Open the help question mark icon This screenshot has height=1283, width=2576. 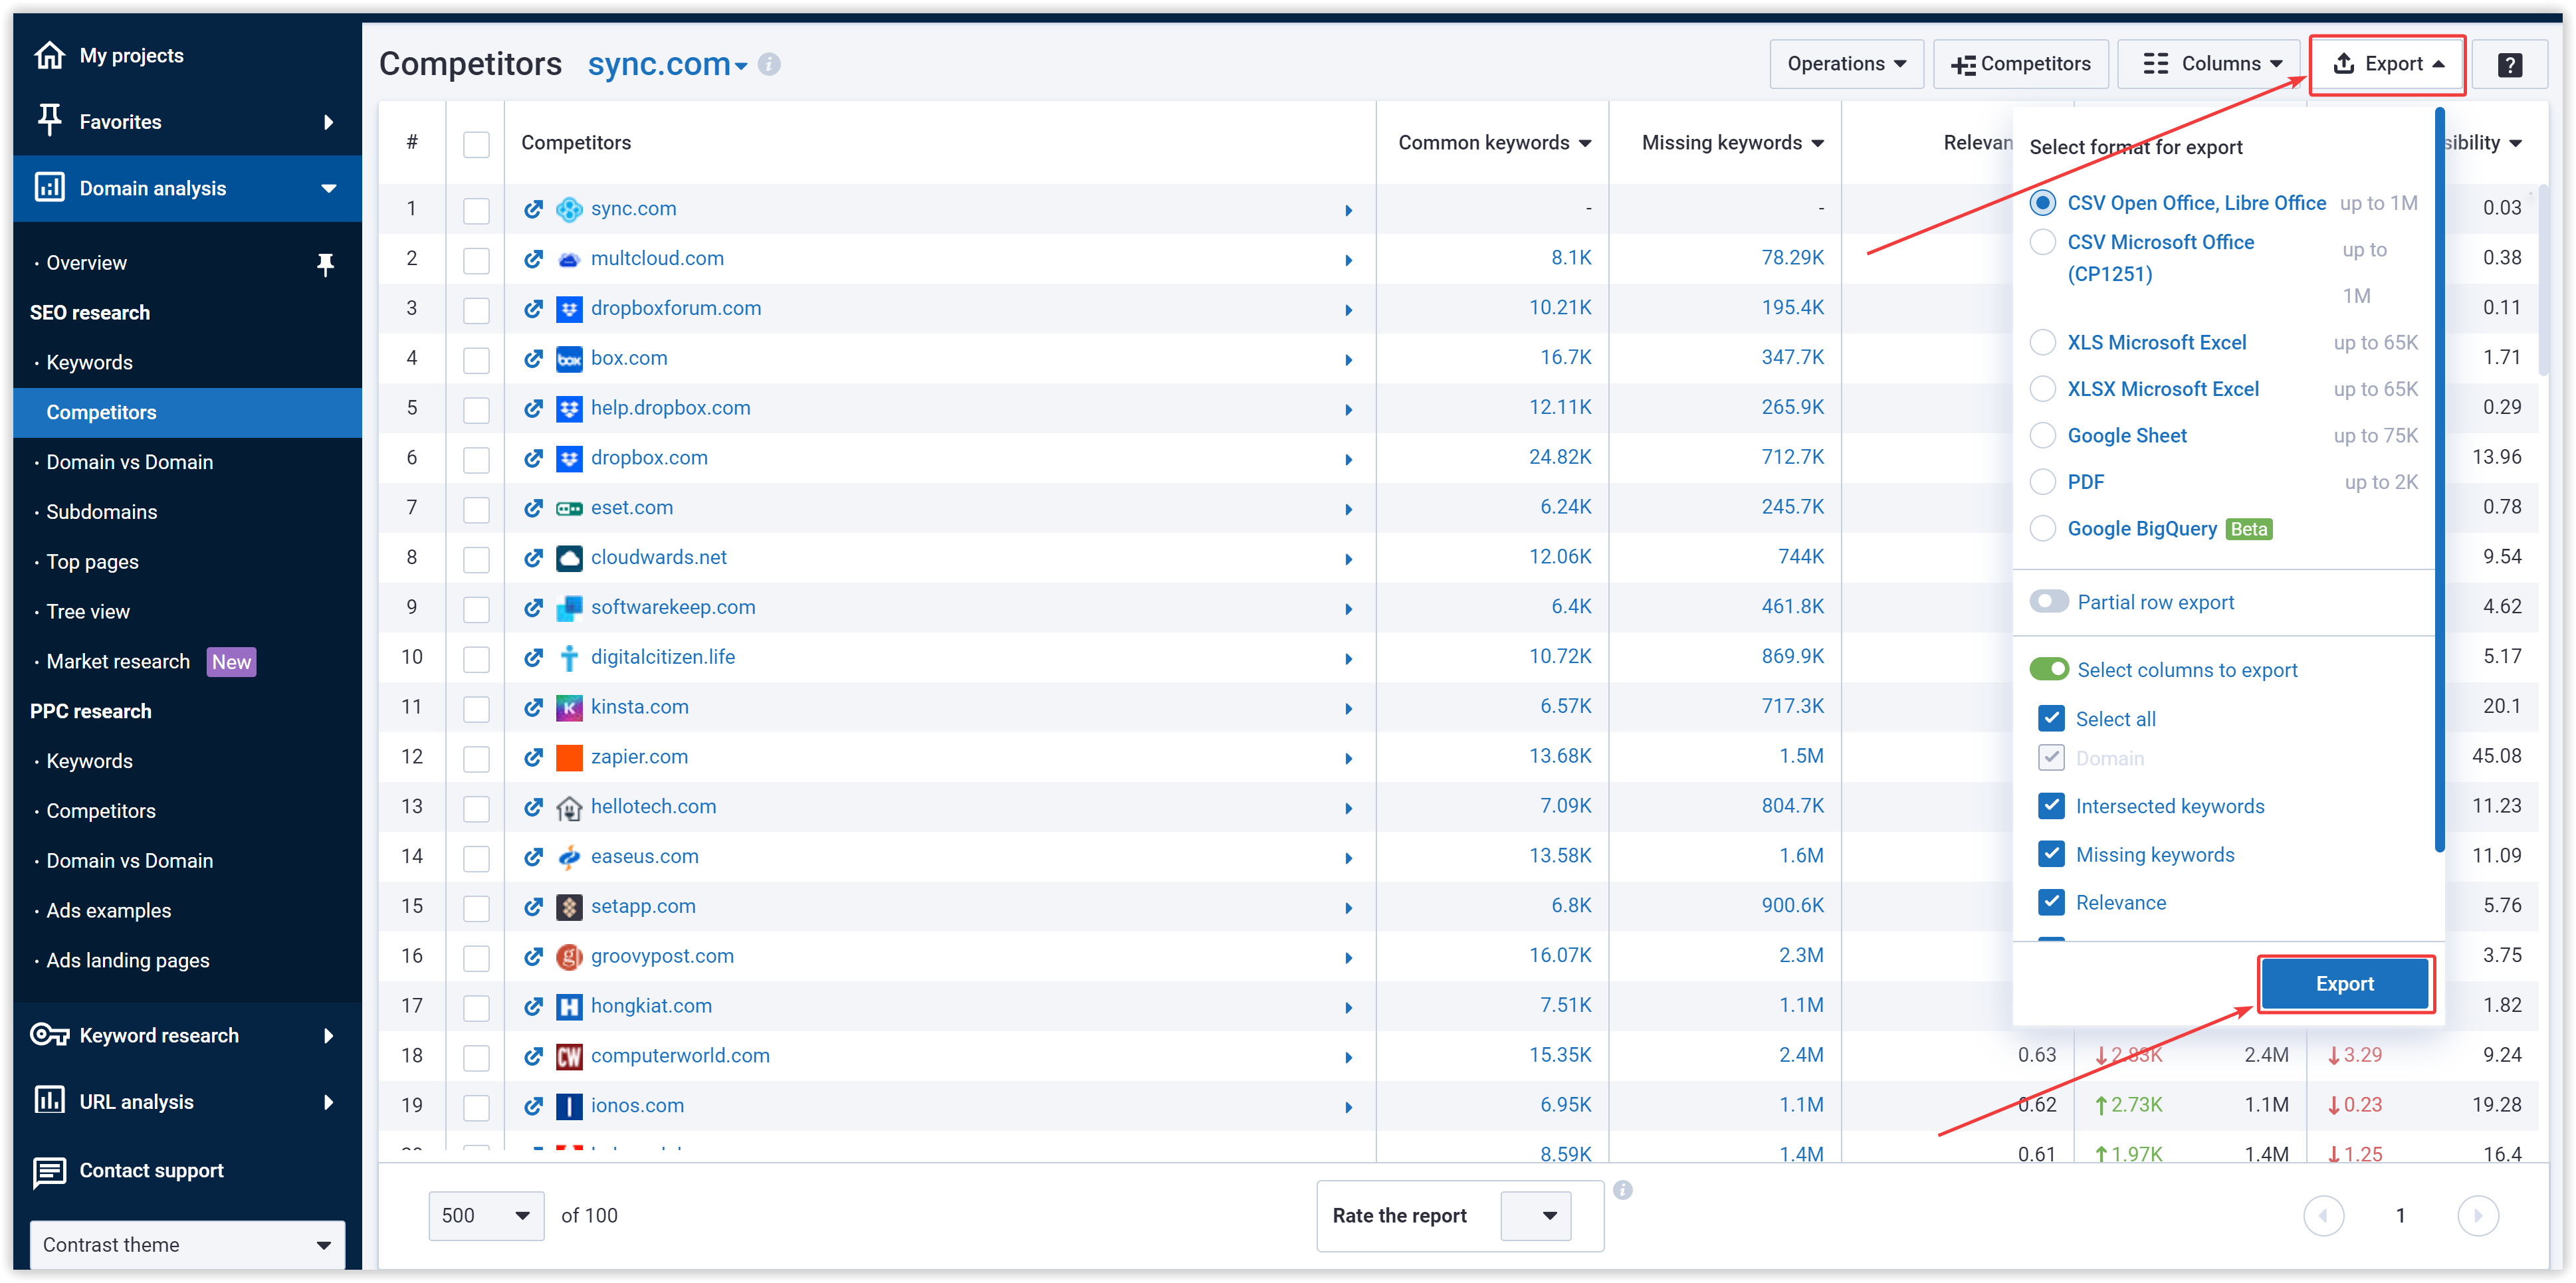point(2511,64)
